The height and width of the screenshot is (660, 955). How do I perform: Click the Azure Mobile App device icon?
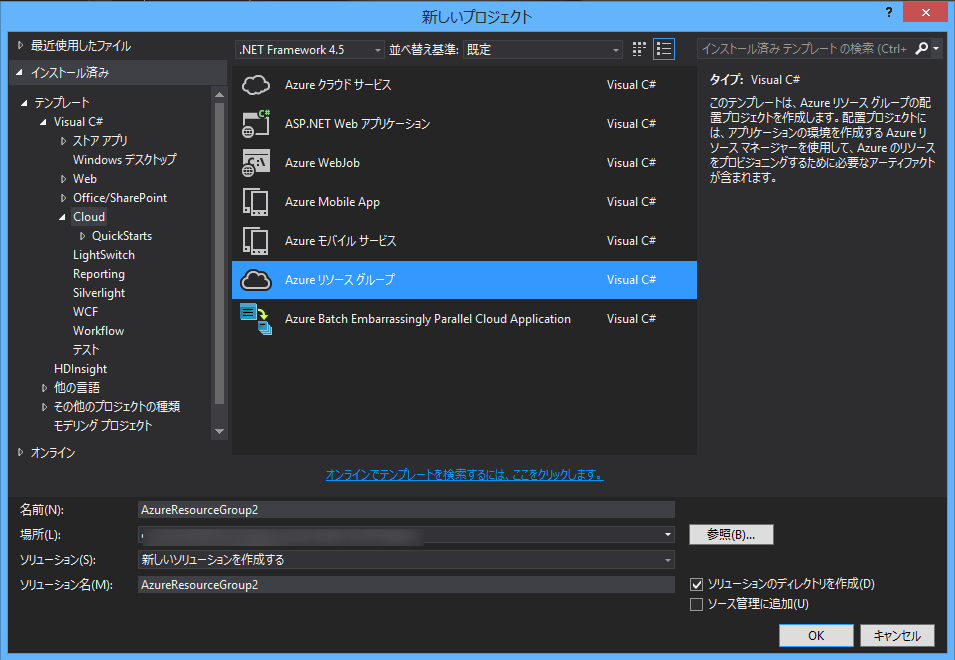click(256, 202)
